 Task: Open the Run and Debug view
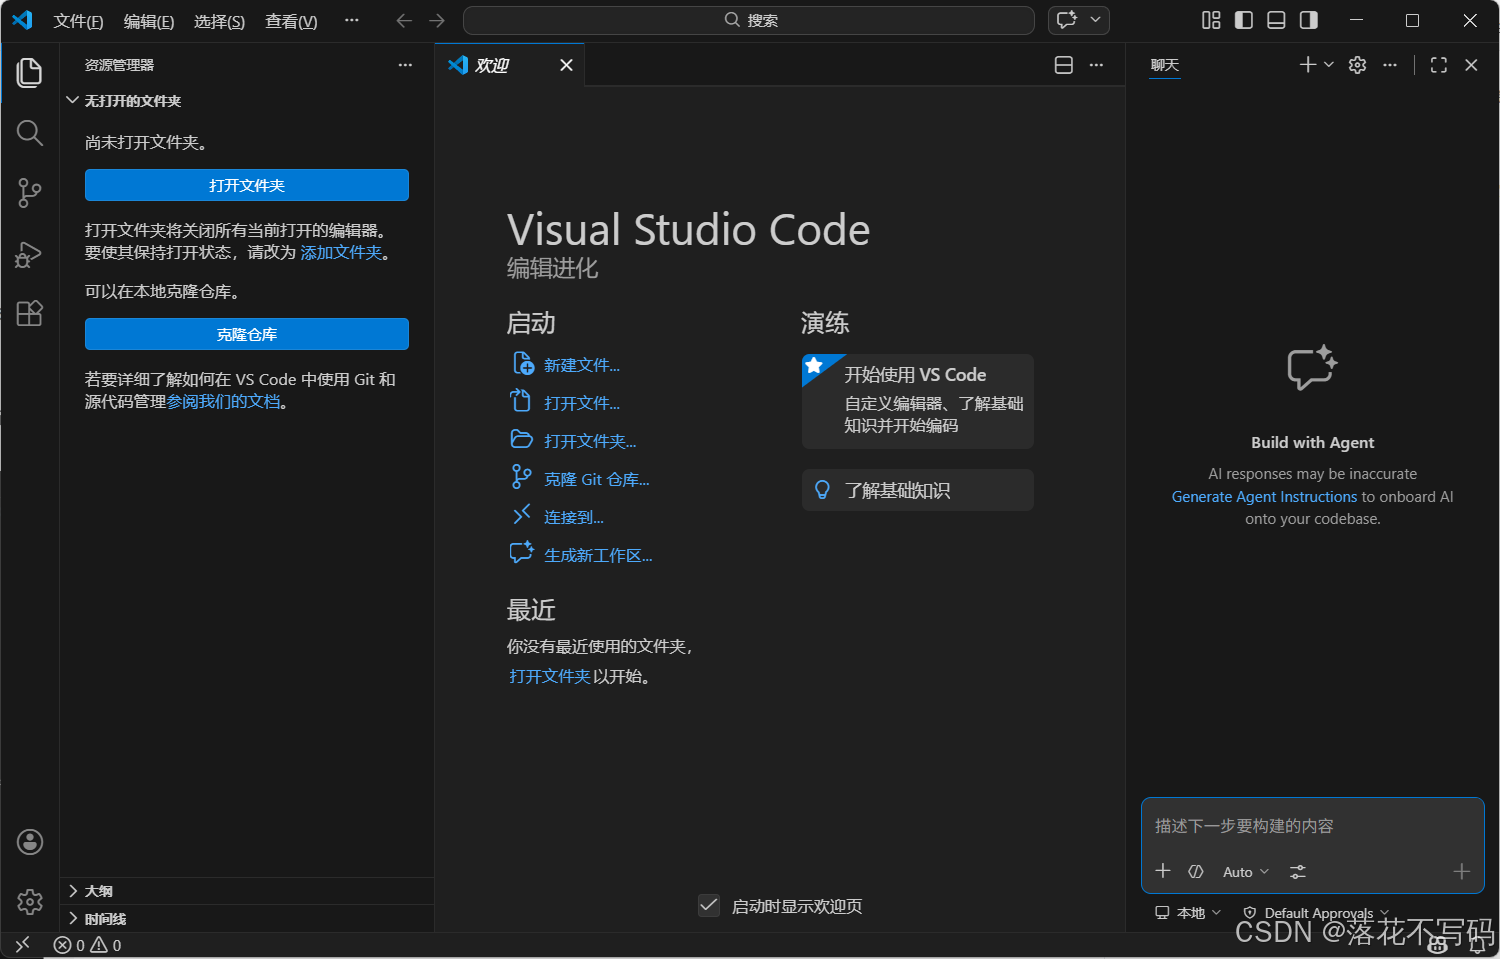point(30,254)
